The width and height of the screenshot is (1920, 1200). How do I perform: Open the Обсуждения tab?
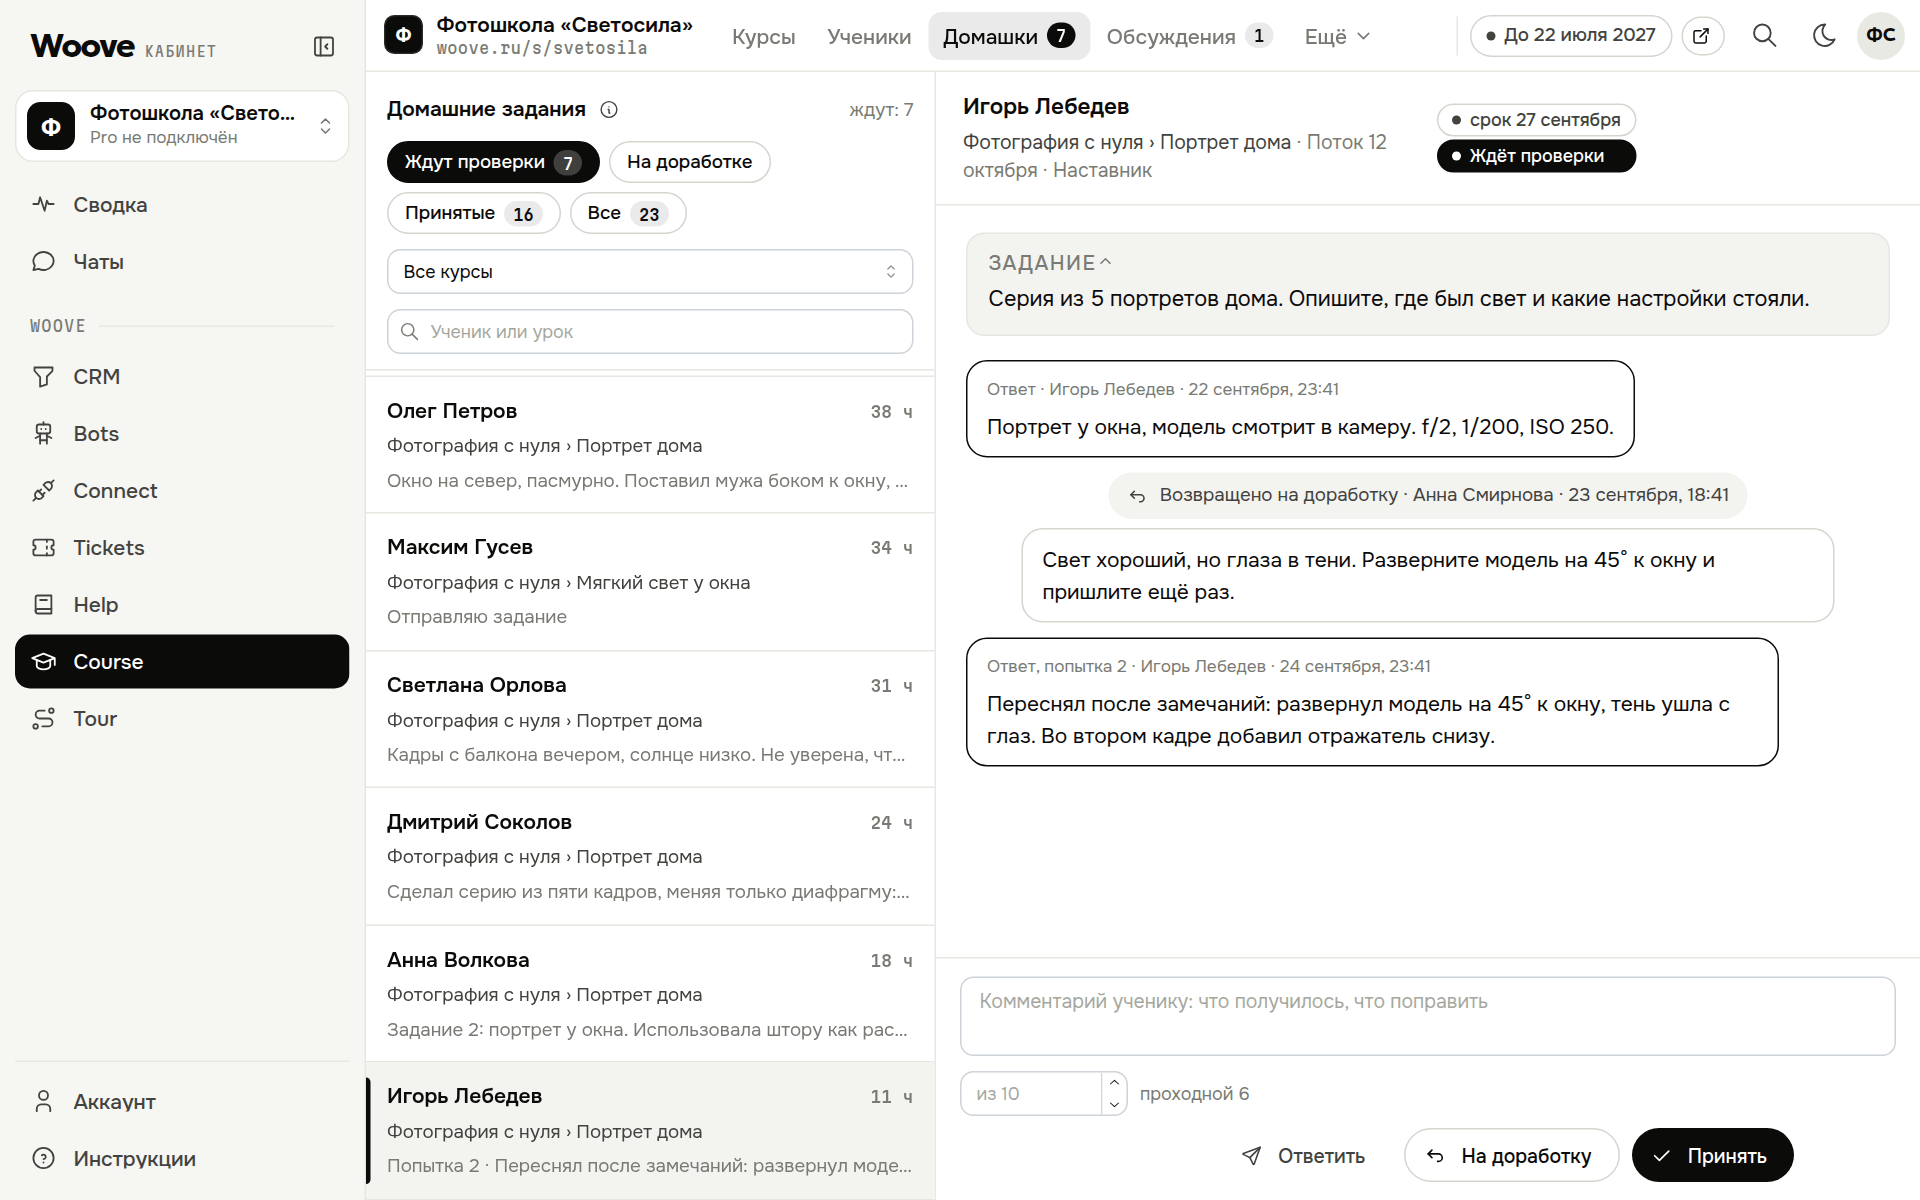tap(1189, 37)
